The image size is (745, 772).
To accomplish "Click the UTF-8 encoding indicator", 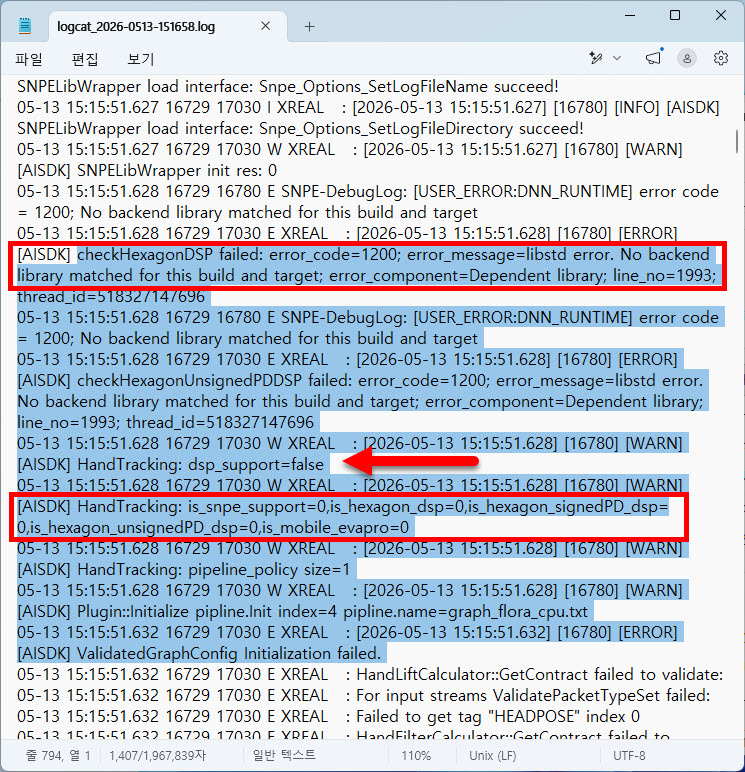I will (x=629, y=755).
